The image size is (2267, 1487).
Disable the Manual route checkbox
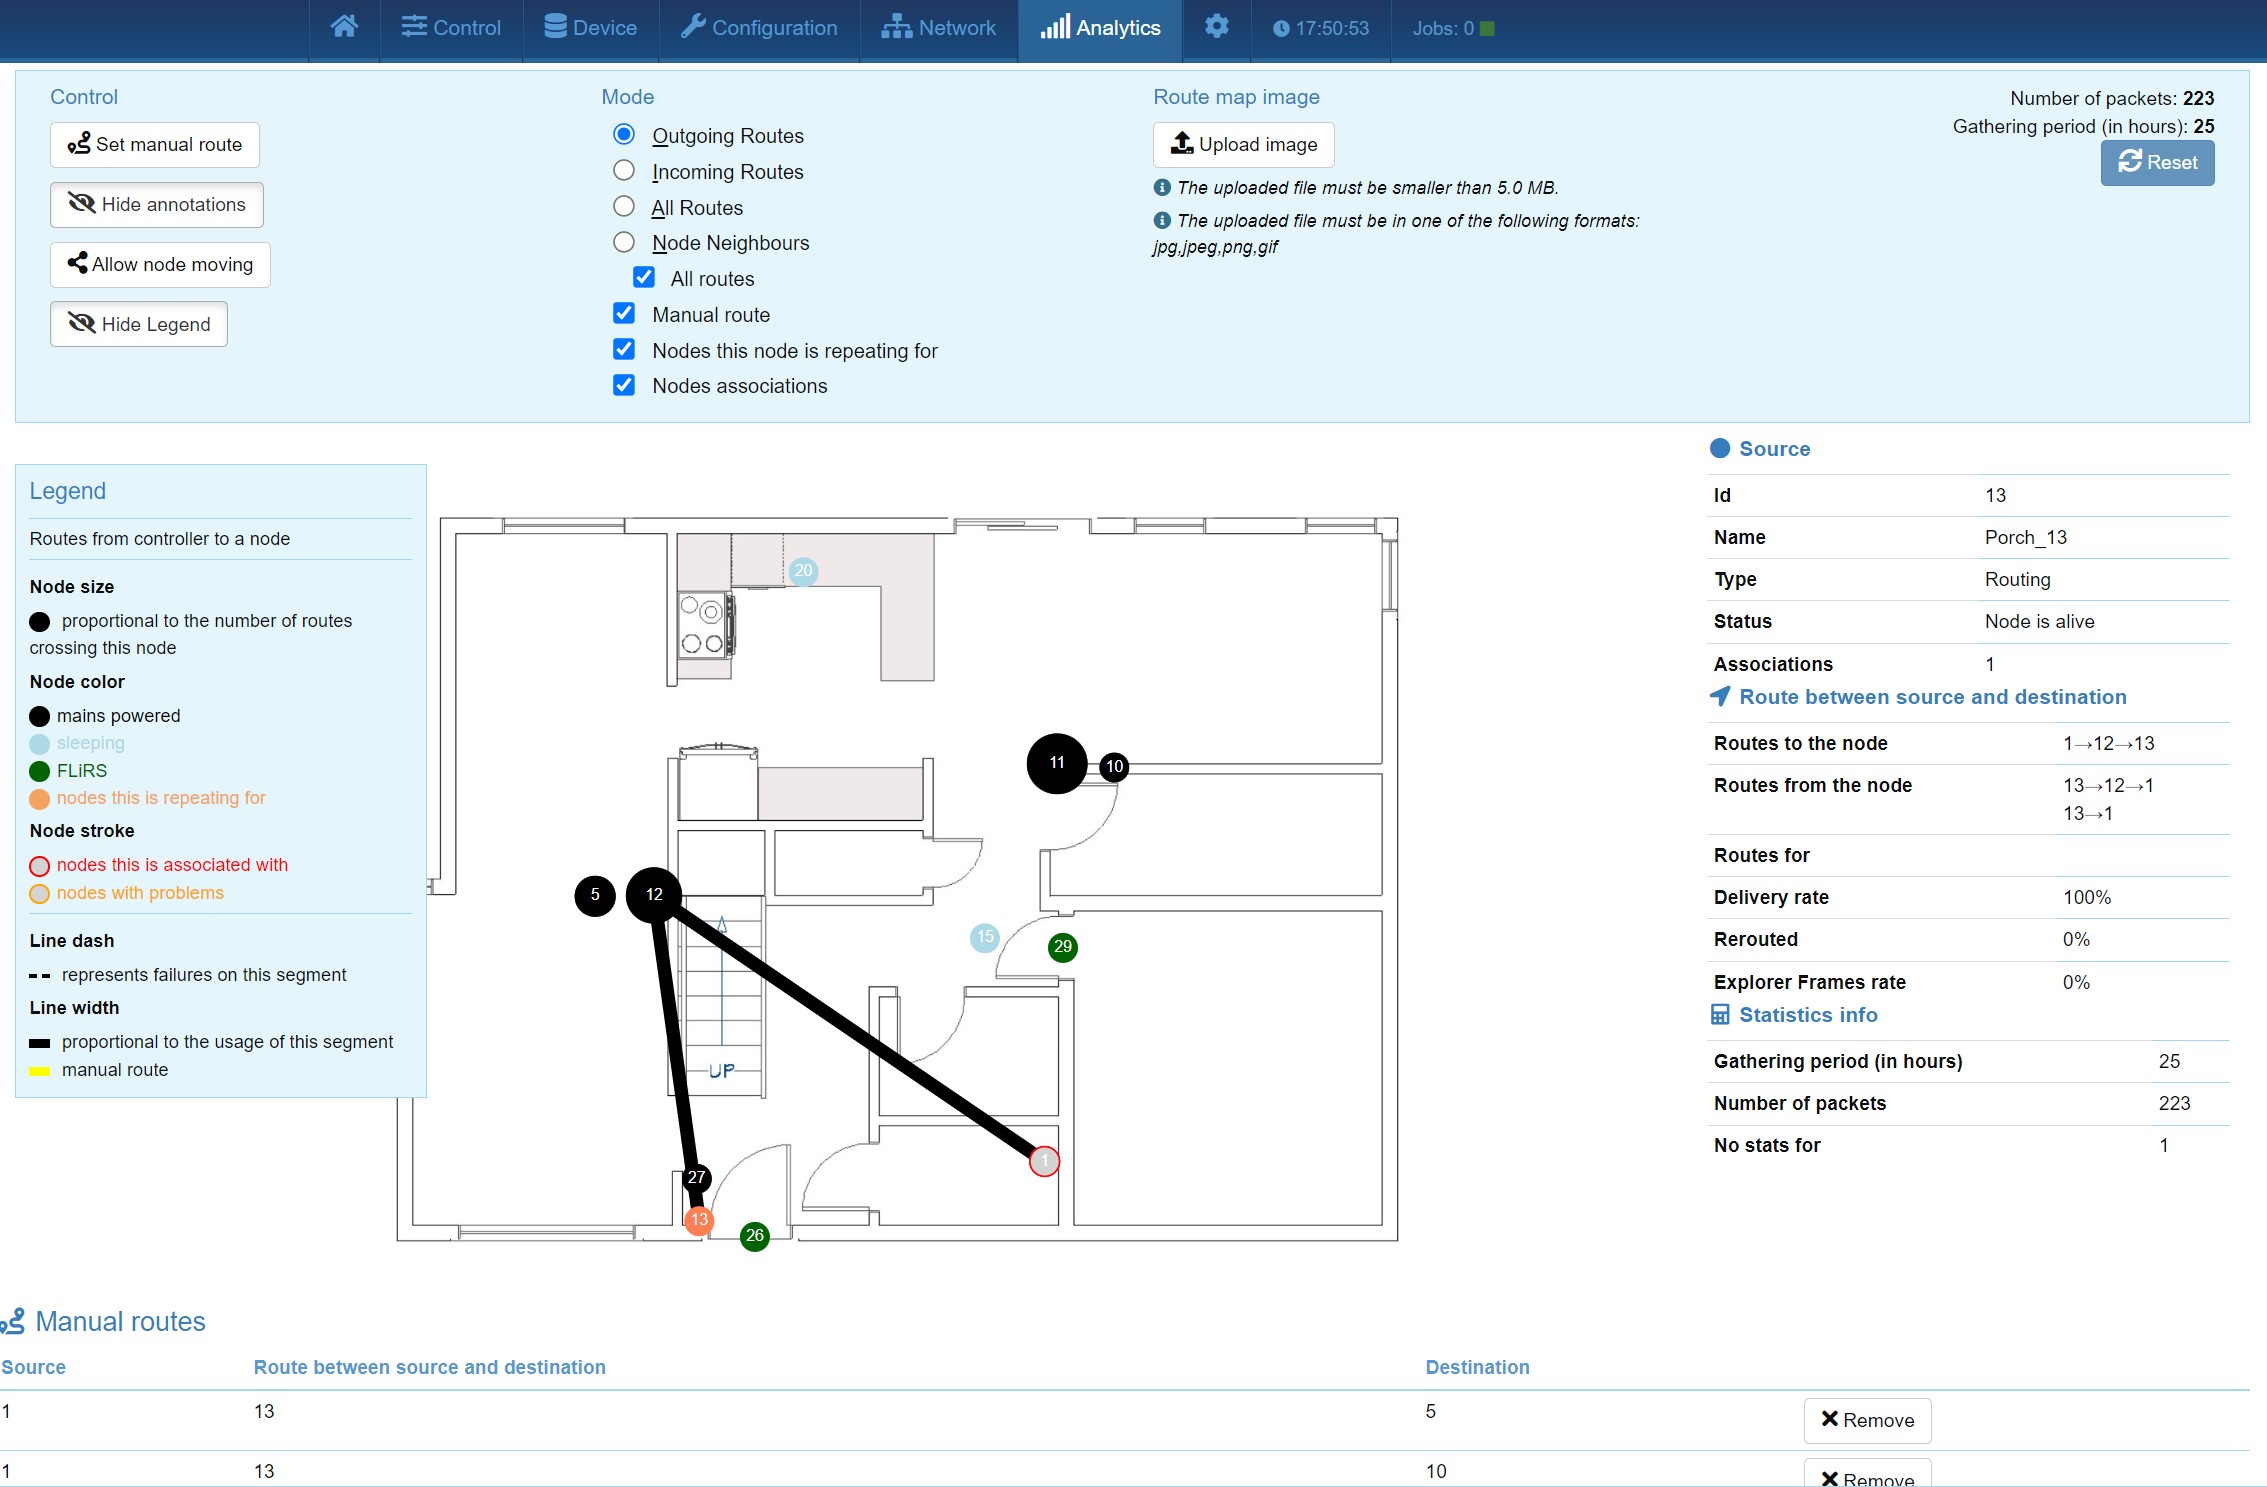coord(624,313)
